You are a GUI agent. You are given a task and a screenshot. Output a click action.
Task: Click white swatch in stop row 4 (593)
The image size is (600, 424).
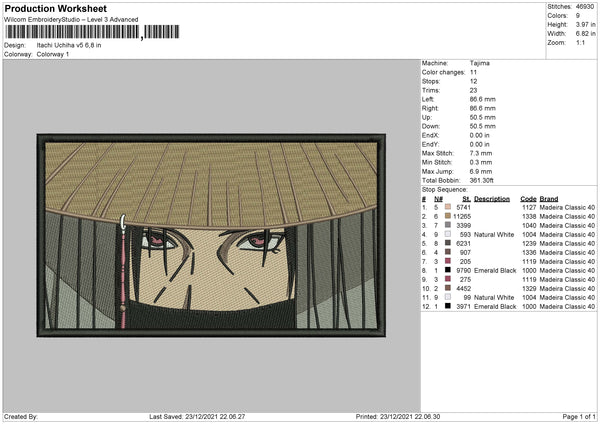click(448, 234)
